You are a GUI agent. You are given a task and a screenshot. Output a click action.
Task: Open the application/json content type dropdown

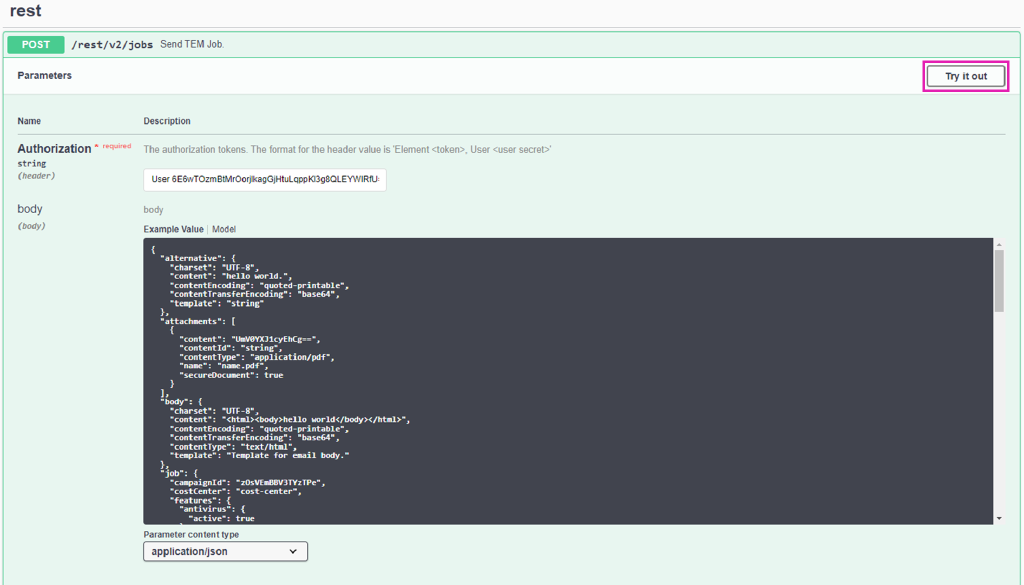coord(225,551)
